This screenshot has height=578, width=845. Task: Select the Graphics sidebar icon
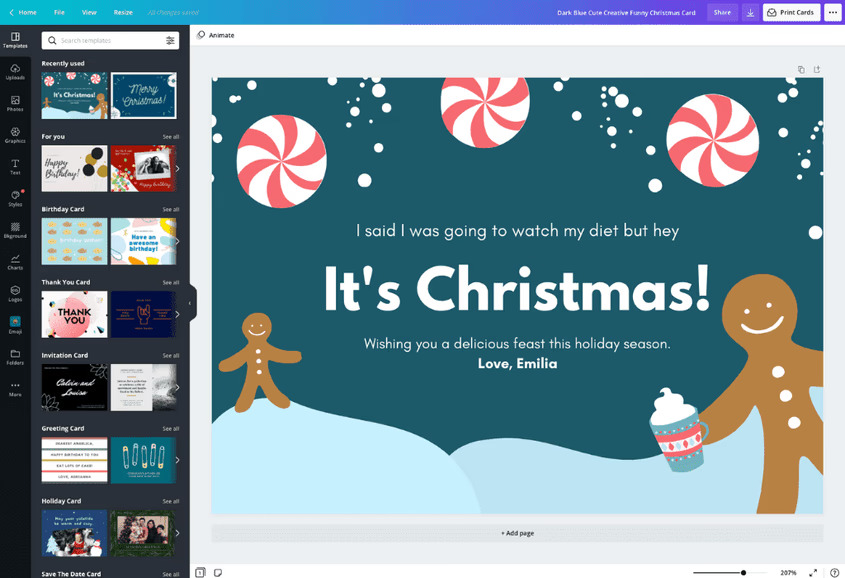[x=15, y=134]
